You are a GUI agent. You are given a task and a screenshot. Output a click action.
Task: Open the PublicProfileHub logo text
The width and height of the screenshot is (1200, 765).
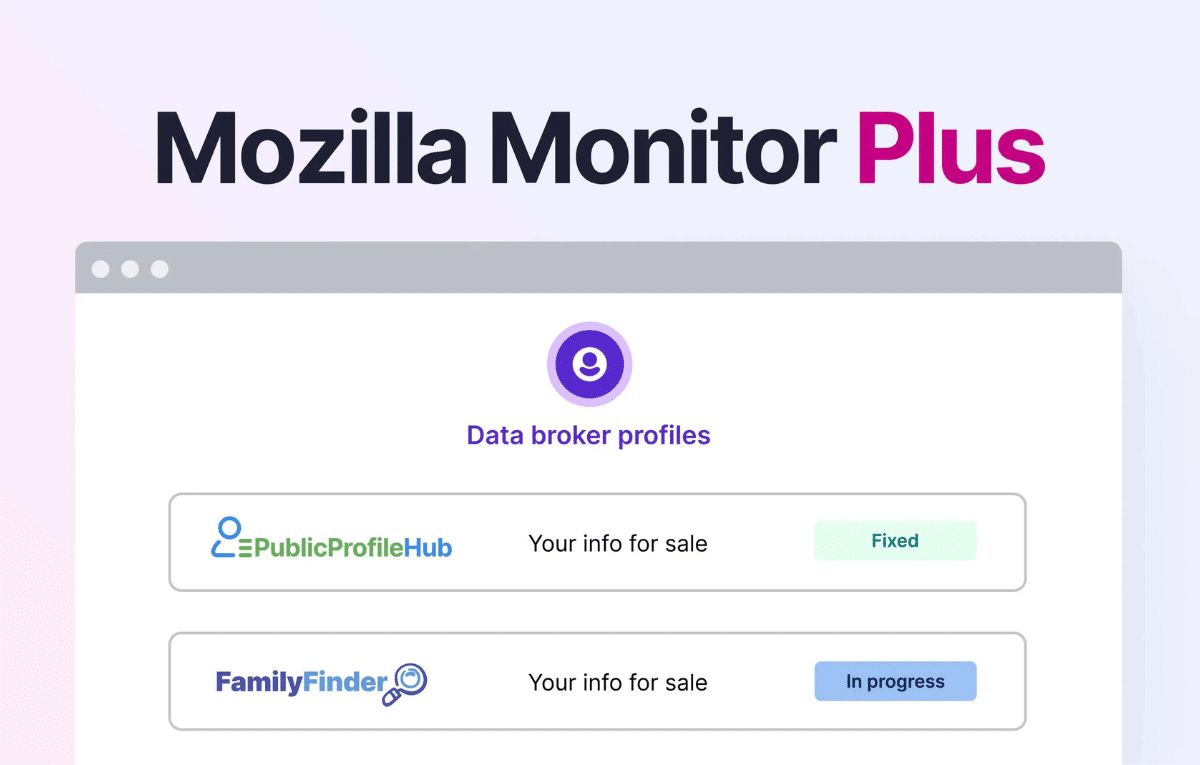pyautogui.click(x=352, y=547)
